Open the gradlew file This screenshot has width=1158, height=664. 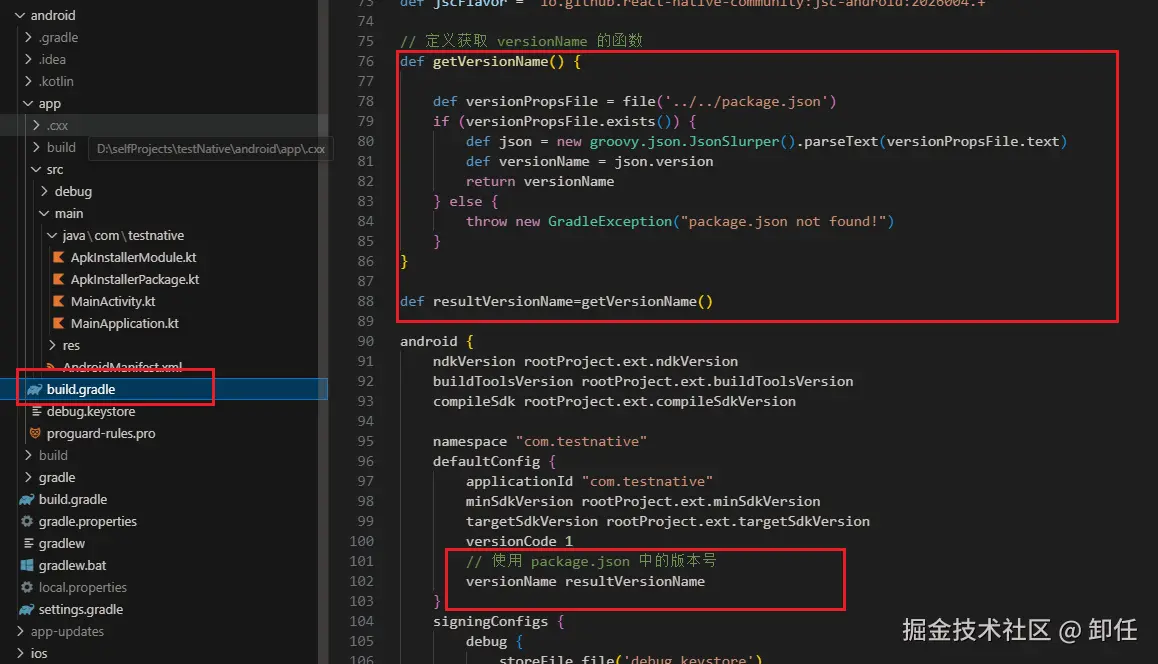click(61, 544)
